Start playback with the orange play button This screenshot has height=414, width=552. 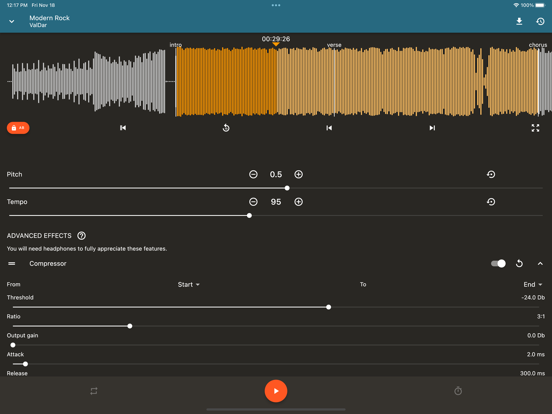(276, 391)
